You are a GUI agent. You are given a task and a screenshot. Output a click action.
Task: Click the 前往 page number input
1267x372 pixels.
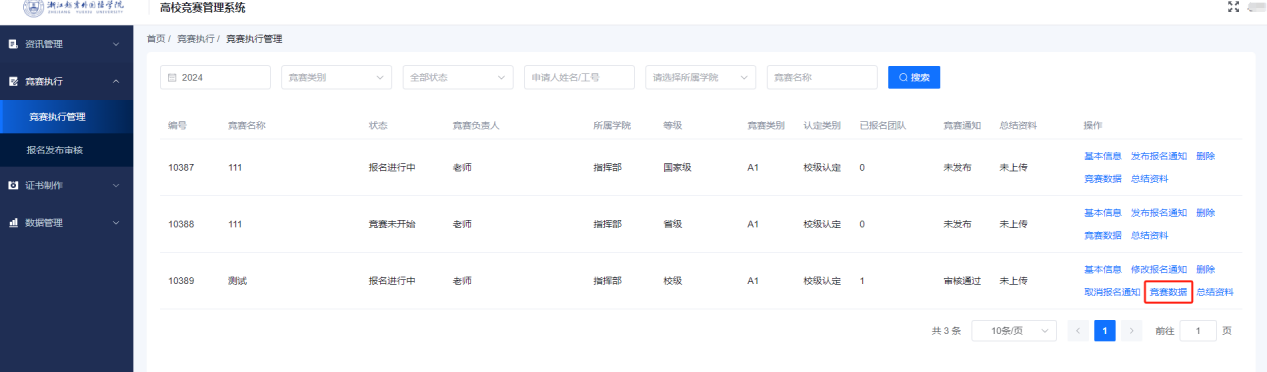click(x=1198, y=330)
